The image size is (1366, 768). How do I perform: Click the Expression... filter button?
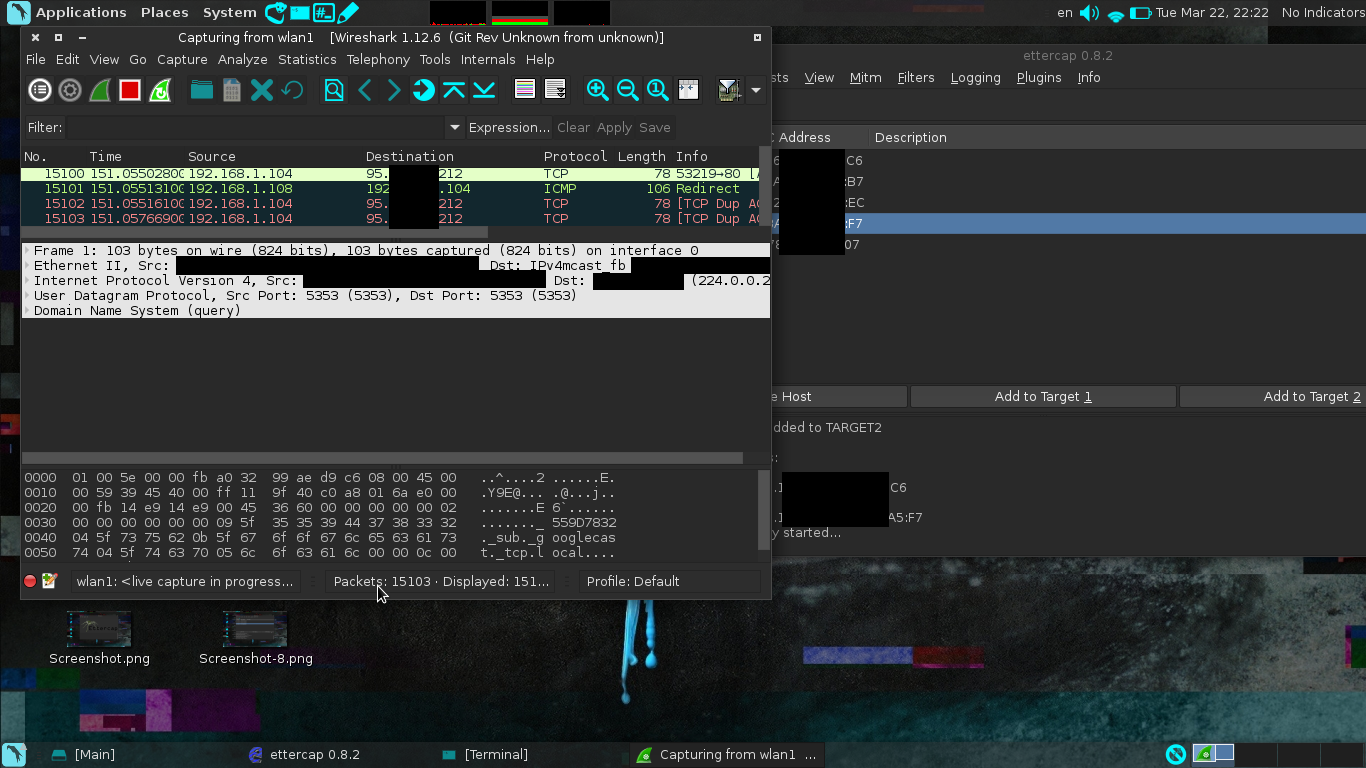click(x=509, y=128)
